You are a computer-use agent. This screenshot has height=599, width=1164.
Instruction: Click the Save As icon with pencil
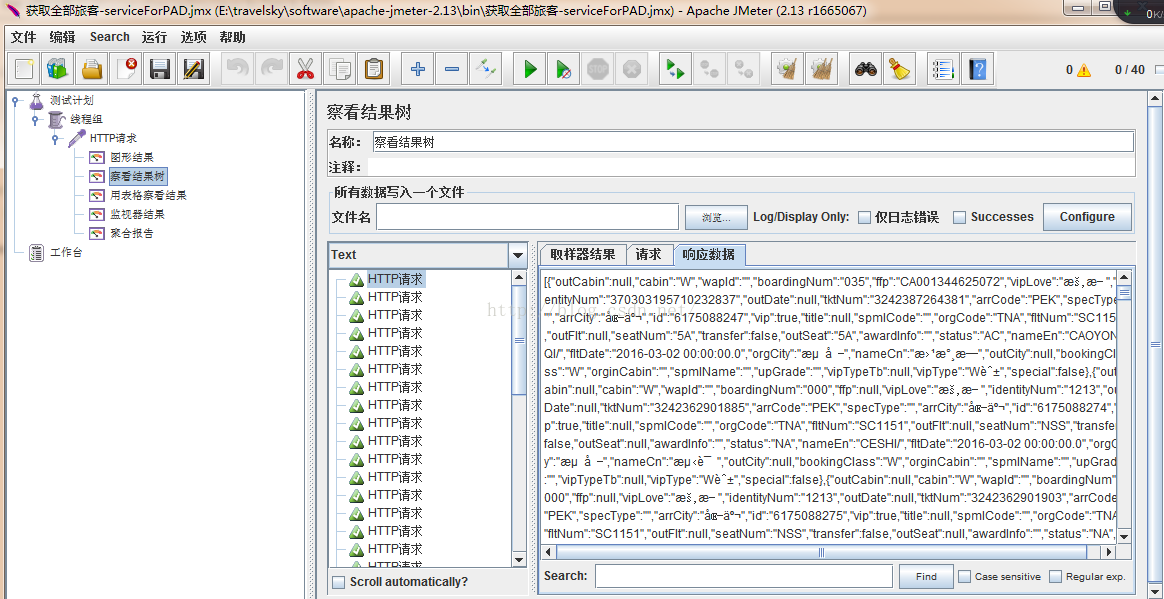click(194, 69)
